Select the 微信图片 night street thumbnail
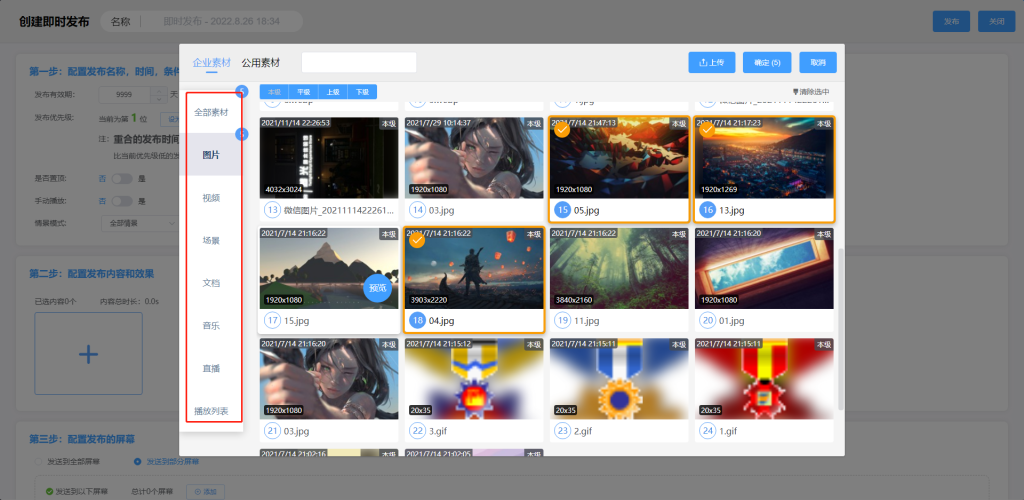 coord(329,158)
